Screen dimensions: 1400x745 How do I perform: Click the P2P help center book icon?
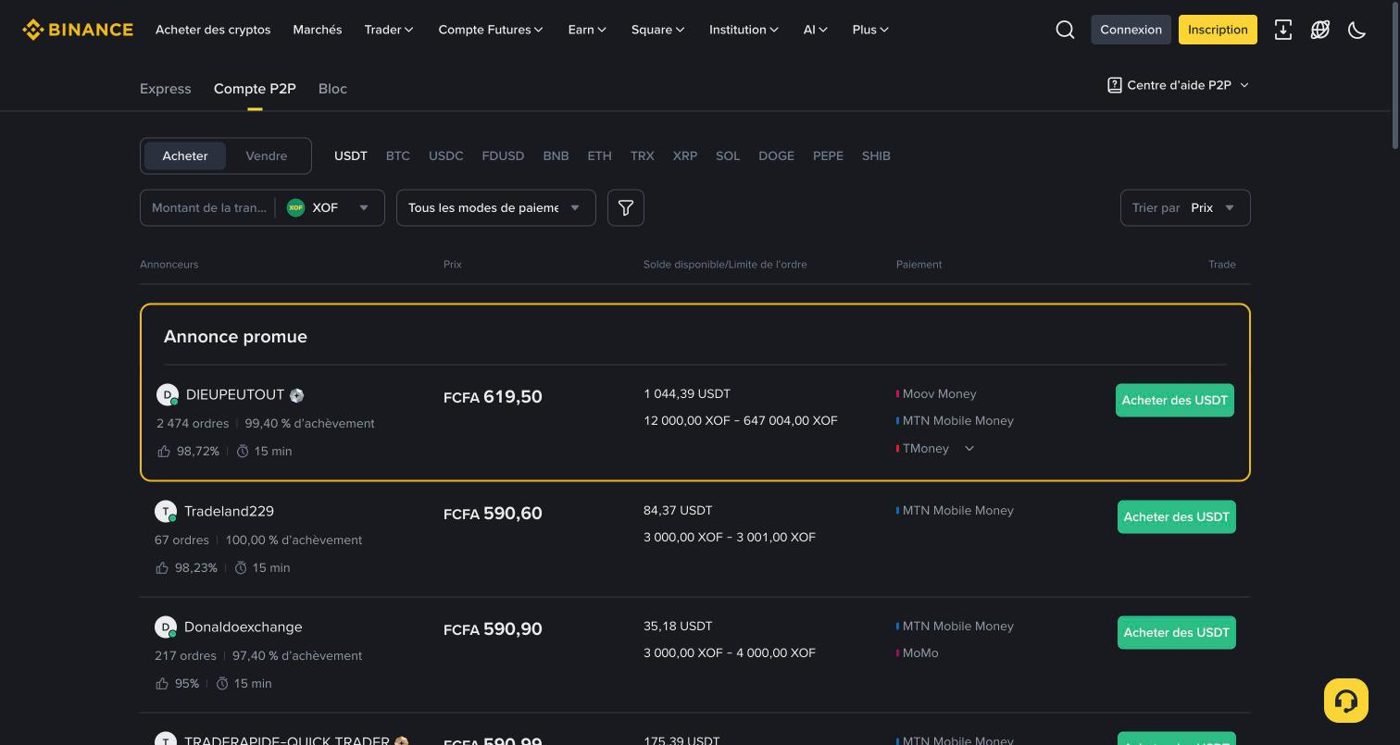click(1115, 85)
